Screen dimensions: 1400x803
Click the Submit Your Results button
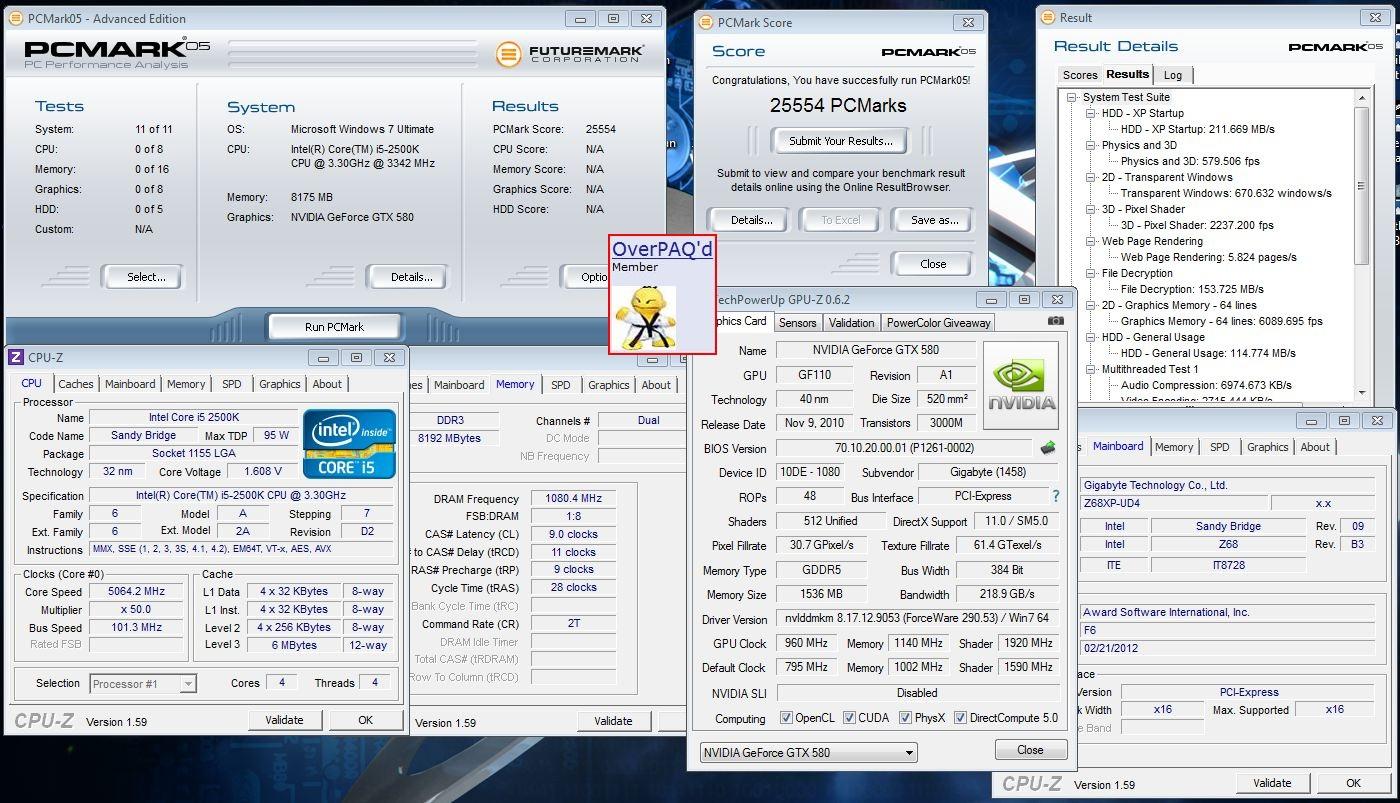pyautogui.click(x=840, y=141)
